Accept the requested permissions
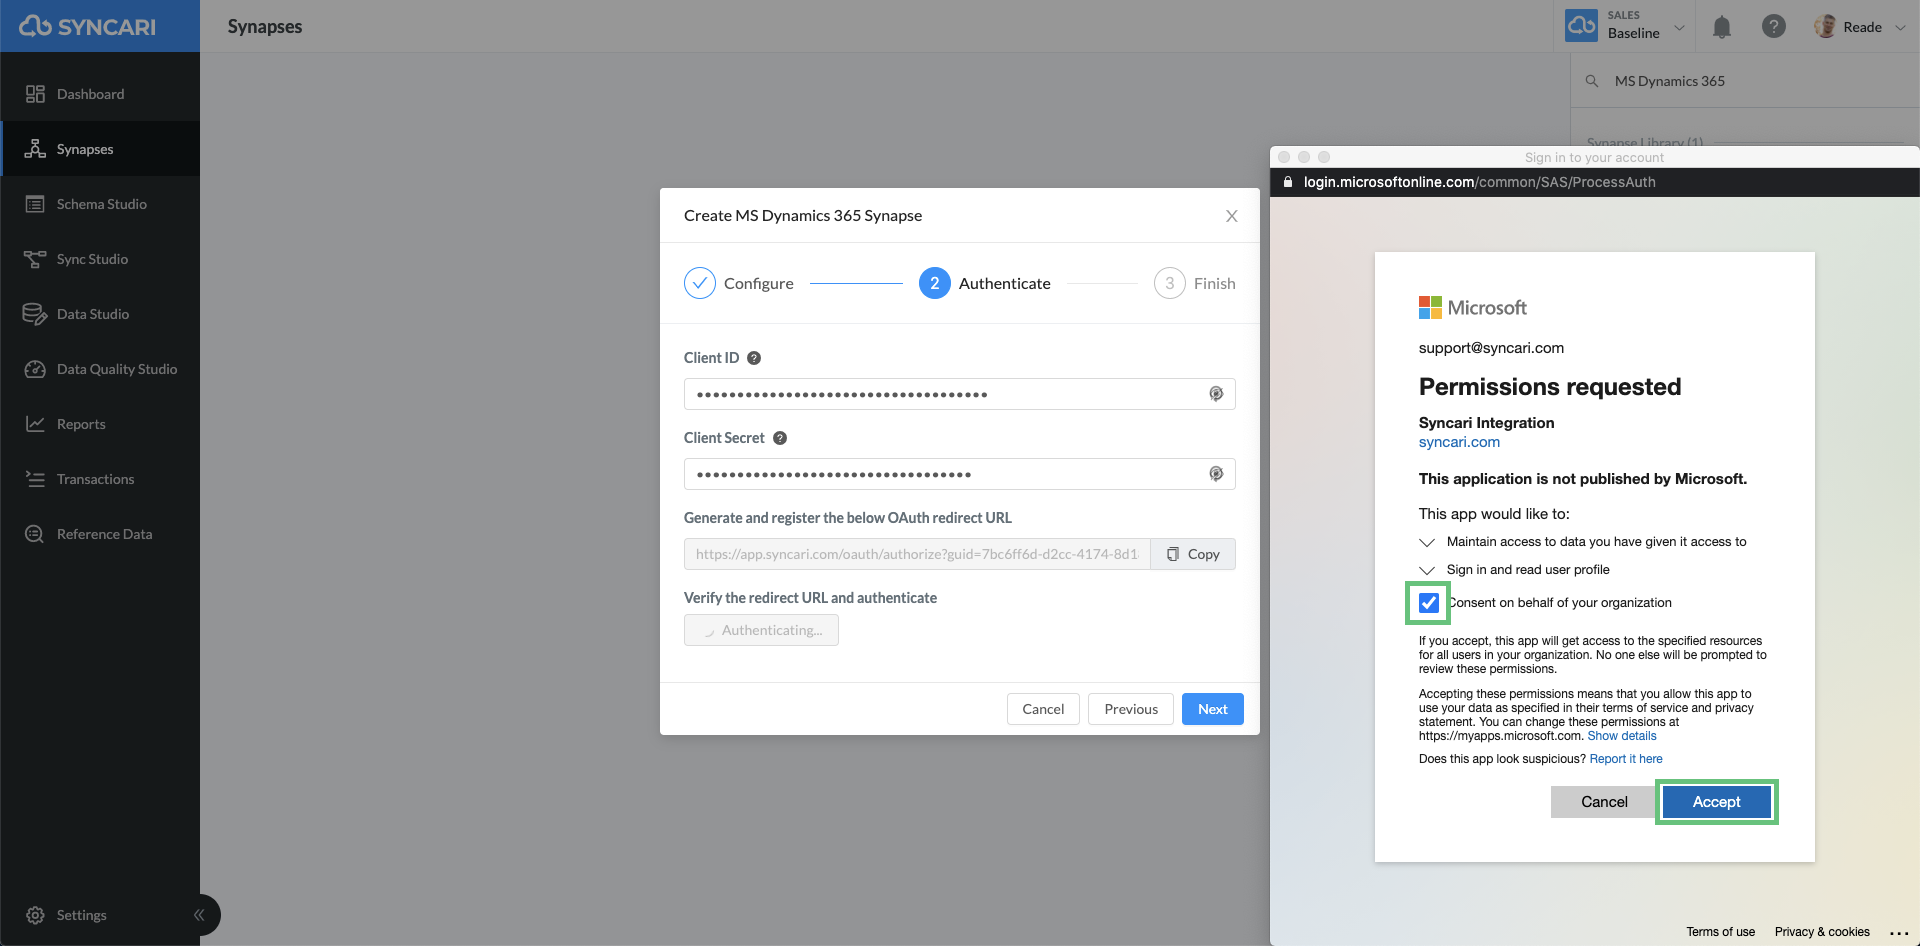Viewport: 1920px width, 946px height. coord(1717,802)
